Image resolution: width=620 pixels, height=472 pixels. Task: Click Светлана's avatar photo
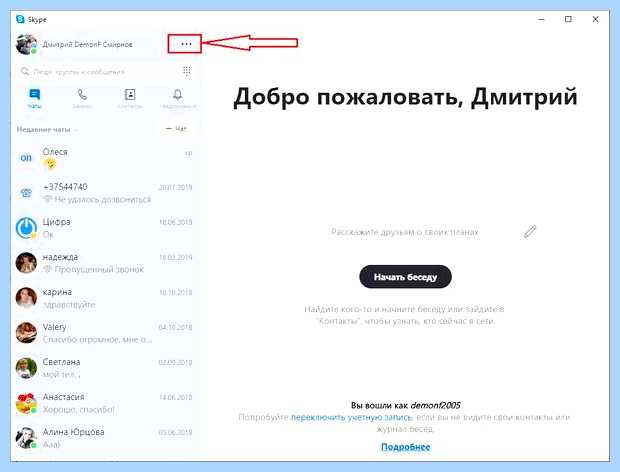tap(26, 368)
